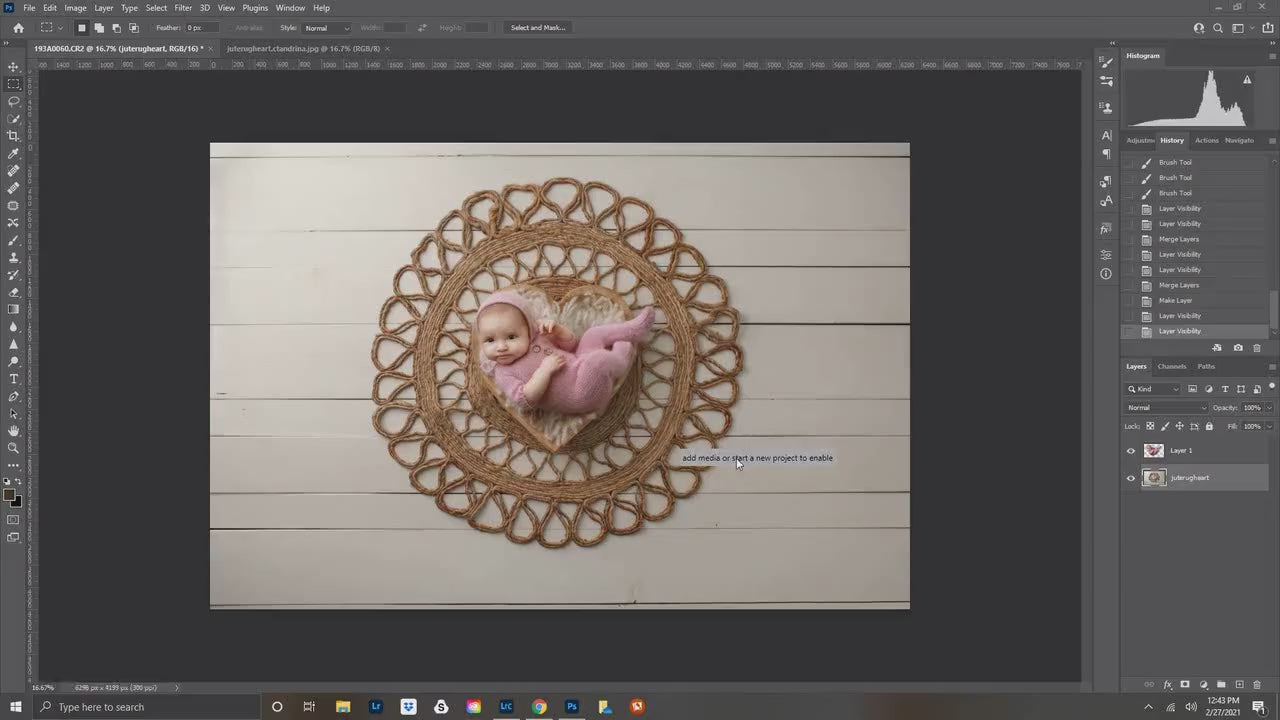Select the Horizontal Type tool
Image resolution: width=1280 pixels, height=720 pixels.
[x=13, y=379]
